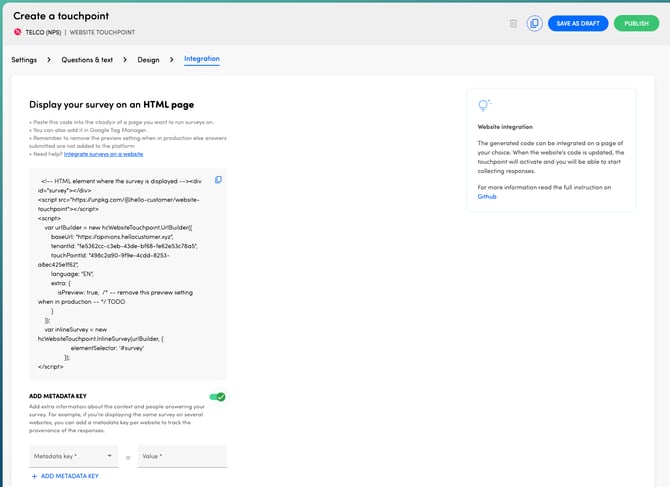Click chevron arrow before Integration step
This screenshot has height=487, width=670.
pos(172,60)
